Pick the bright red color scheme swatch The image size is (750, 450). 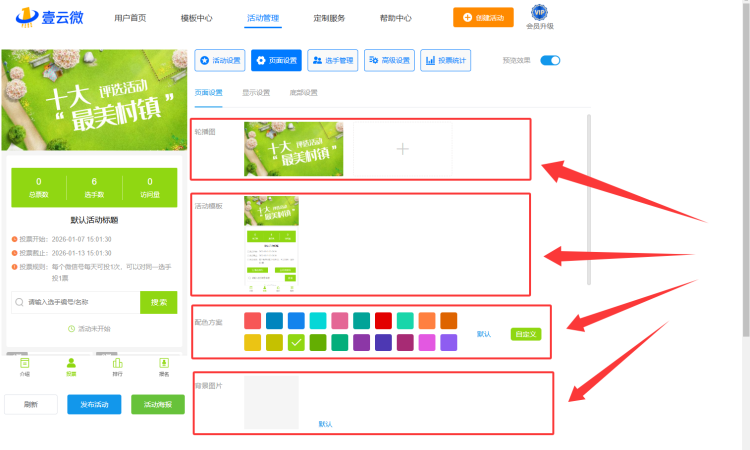point(383,321)
